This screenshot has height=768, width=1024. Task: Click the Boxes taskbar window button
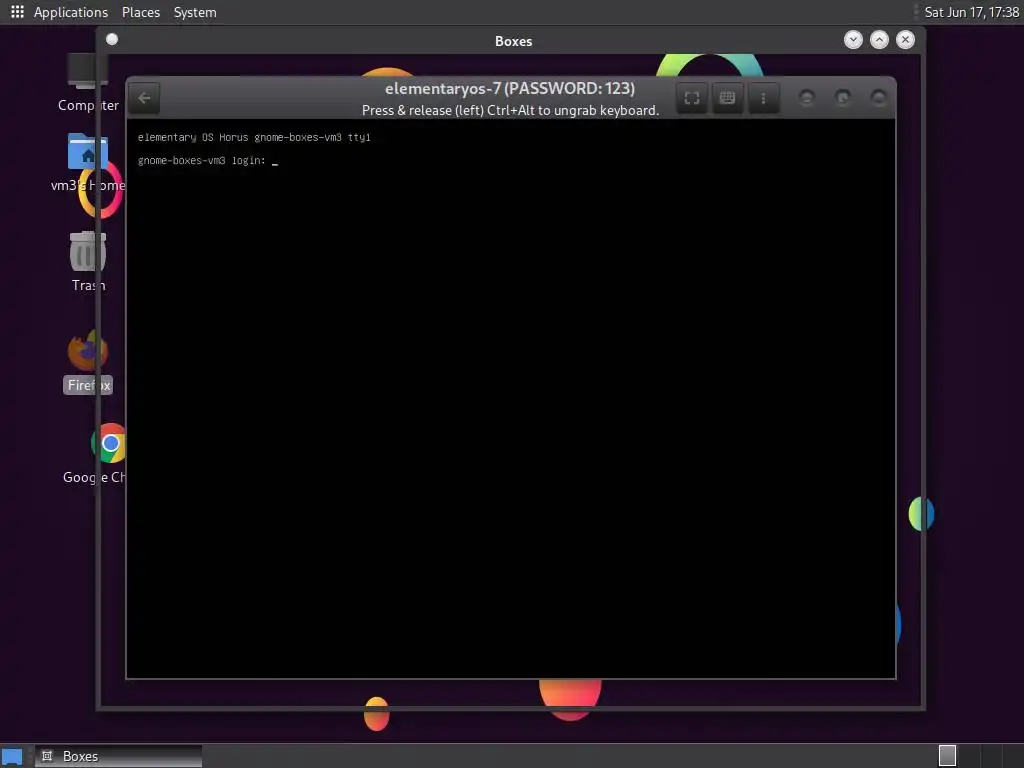118,756
